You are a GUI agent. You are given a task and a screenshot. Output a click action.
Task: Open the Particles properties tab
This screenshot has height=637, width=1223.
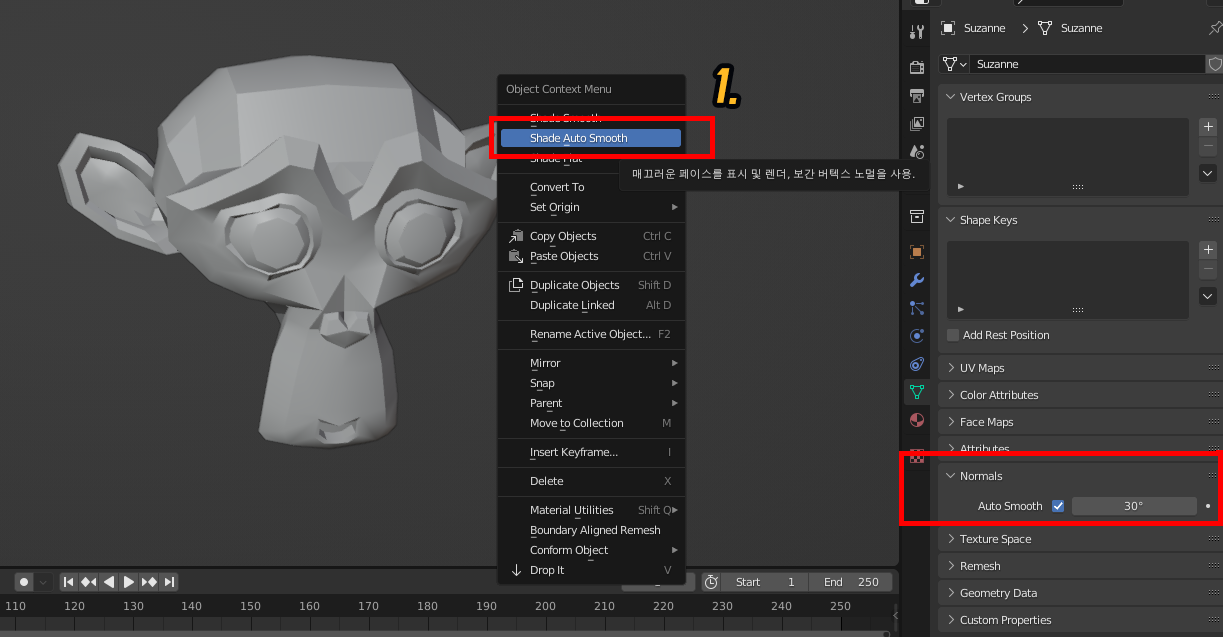(x=916, y=308)
